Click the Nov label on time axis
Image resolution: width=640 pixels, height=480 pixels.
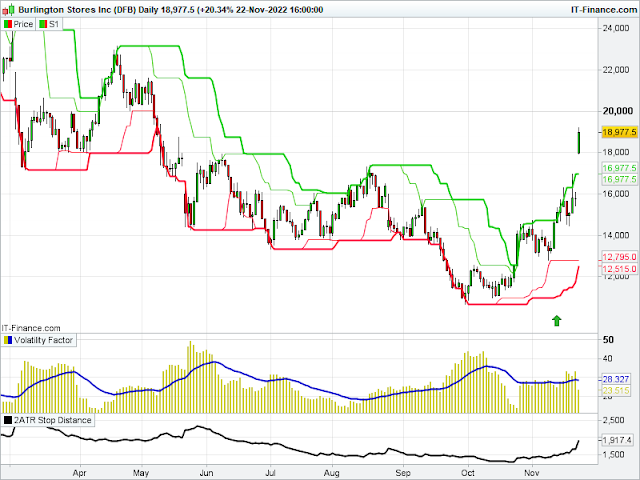pos(532,473)
